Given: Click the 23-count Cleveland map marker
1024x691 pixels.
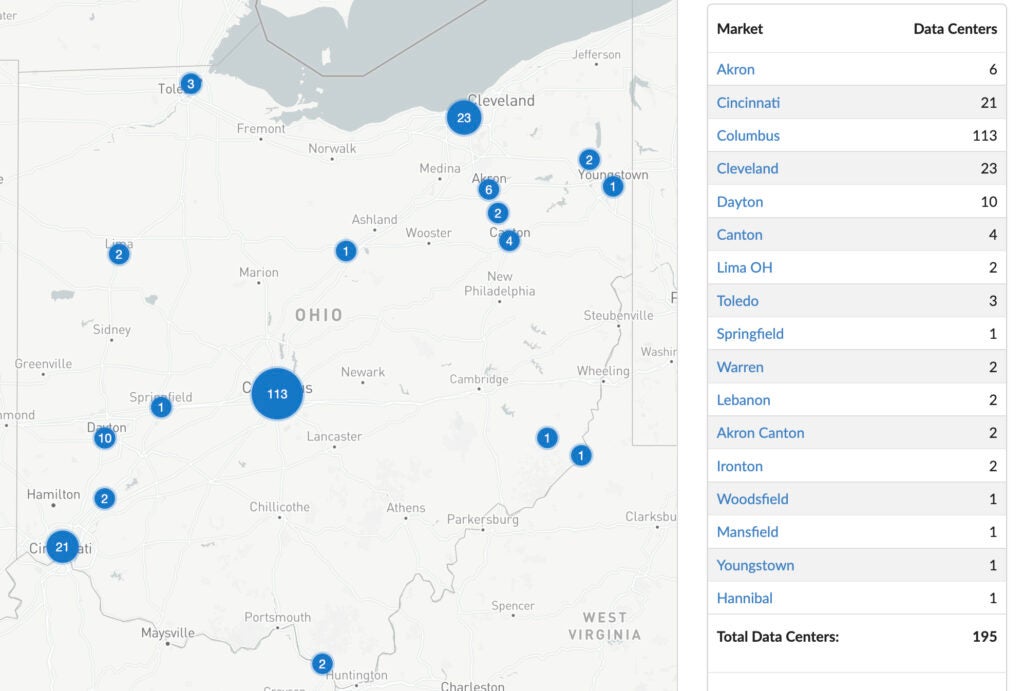Looking at the screenshot, I should (x=463, y=117).
